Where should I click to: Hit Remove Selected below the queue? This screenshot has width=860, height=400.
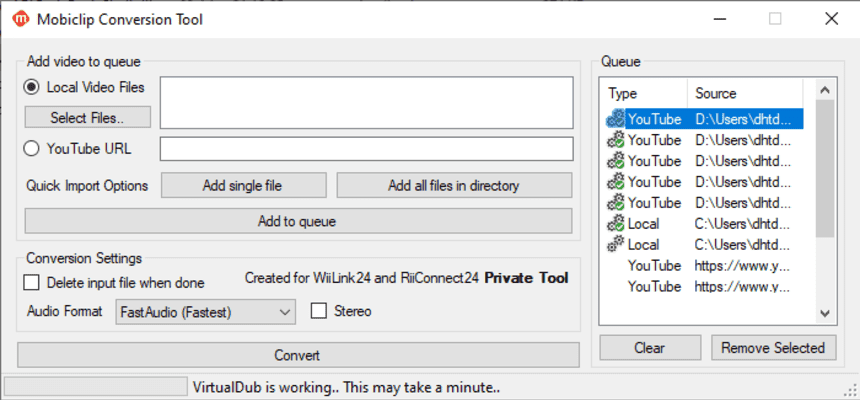point(773,348)
